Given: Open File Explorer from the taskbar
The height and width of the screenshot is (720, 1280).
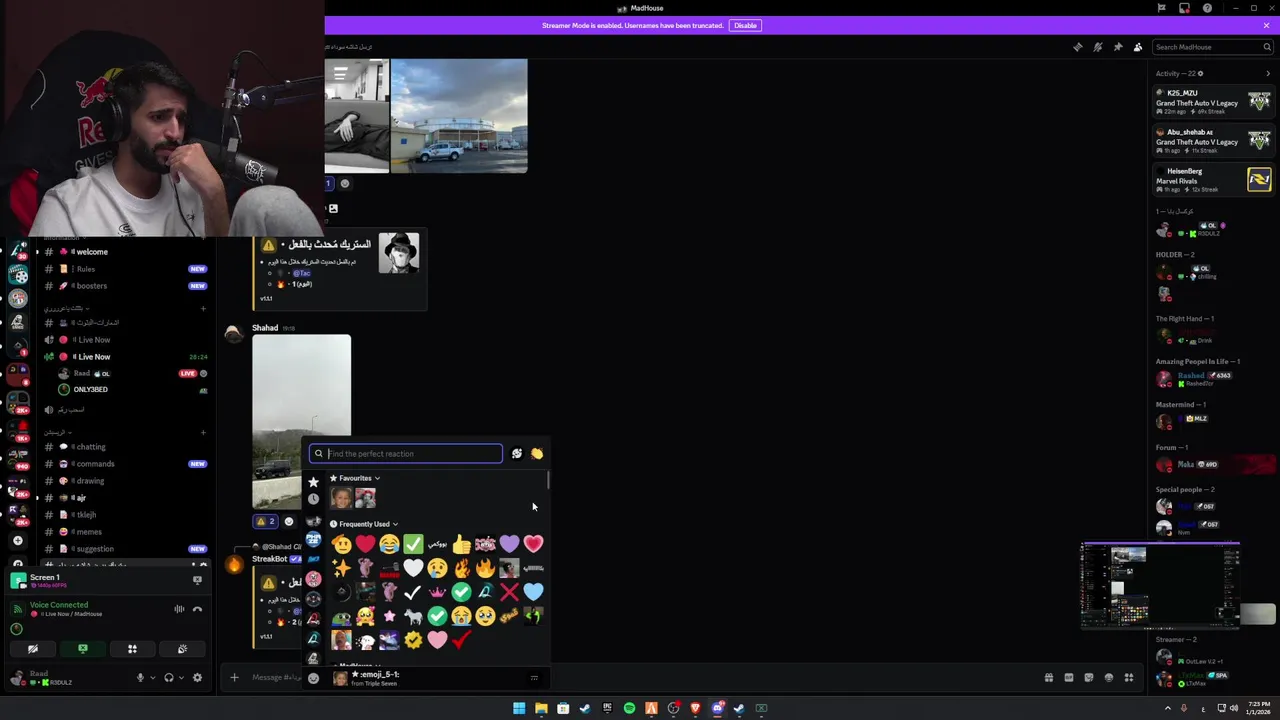Looking at the screenshot, I should point(541,708).
